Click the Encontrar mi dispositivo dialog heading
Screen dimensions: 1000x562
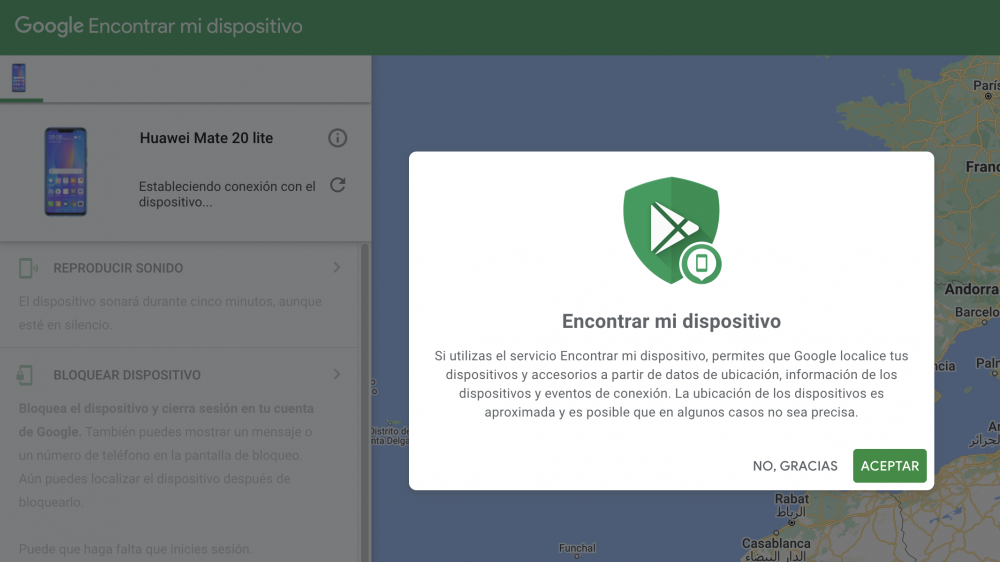(x=671, y=321)
